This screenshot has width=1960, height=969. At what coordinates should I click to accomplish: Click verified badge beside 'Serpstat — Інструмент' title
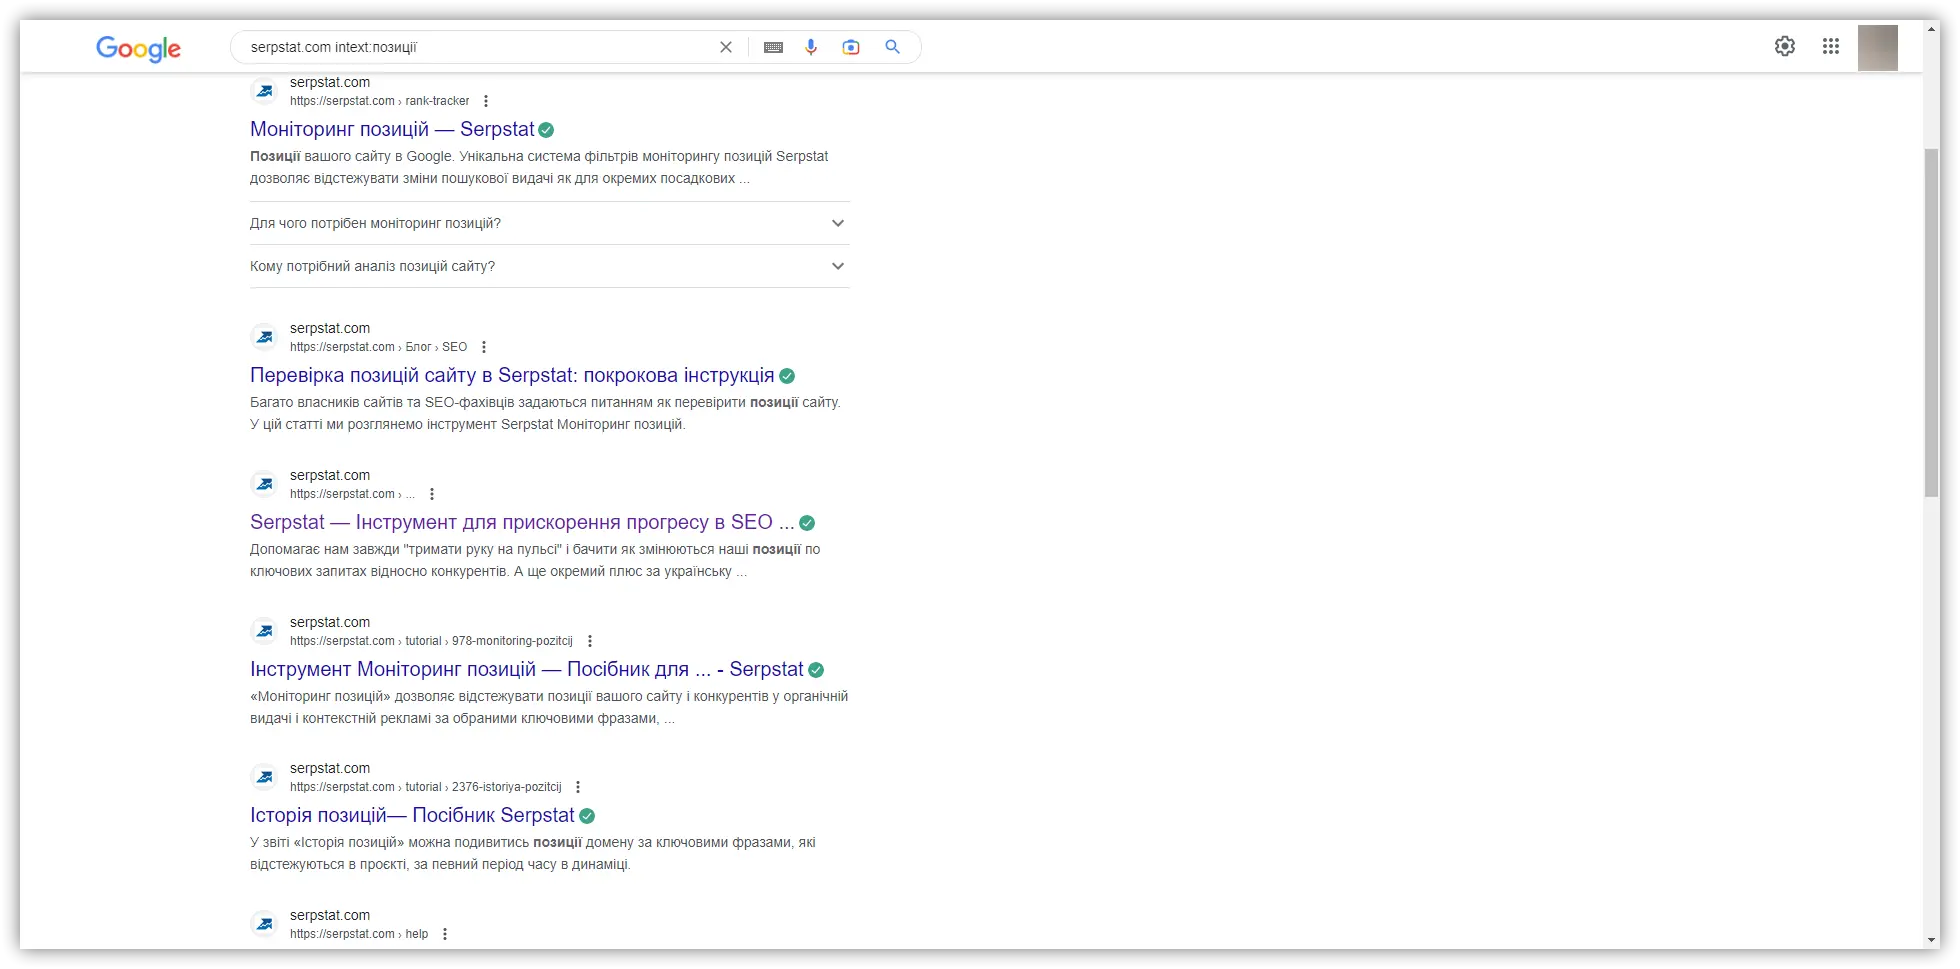(807, 523)
